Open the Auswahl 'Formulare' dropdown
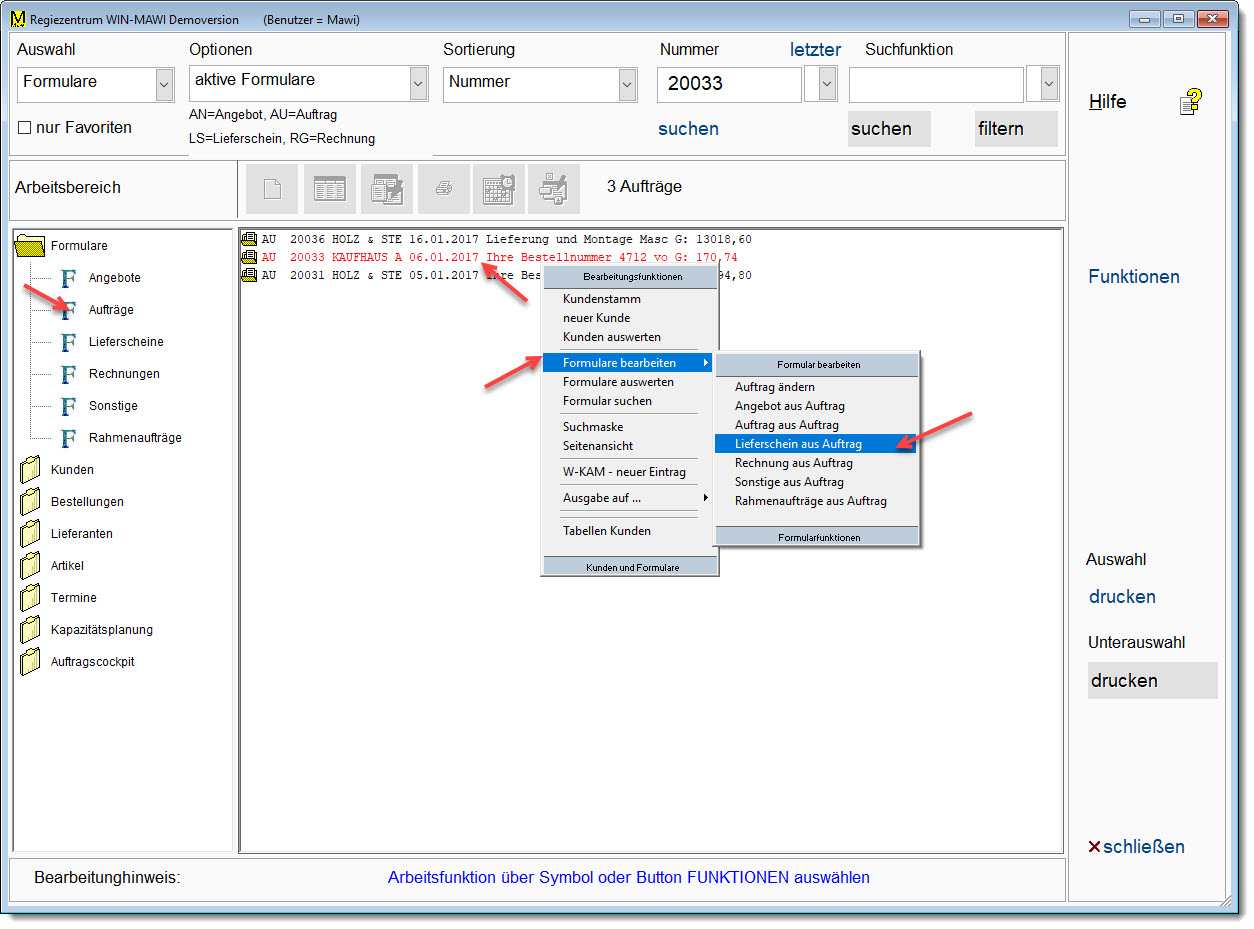This screenshot has height=929, width=1254. tap(165, 85)
